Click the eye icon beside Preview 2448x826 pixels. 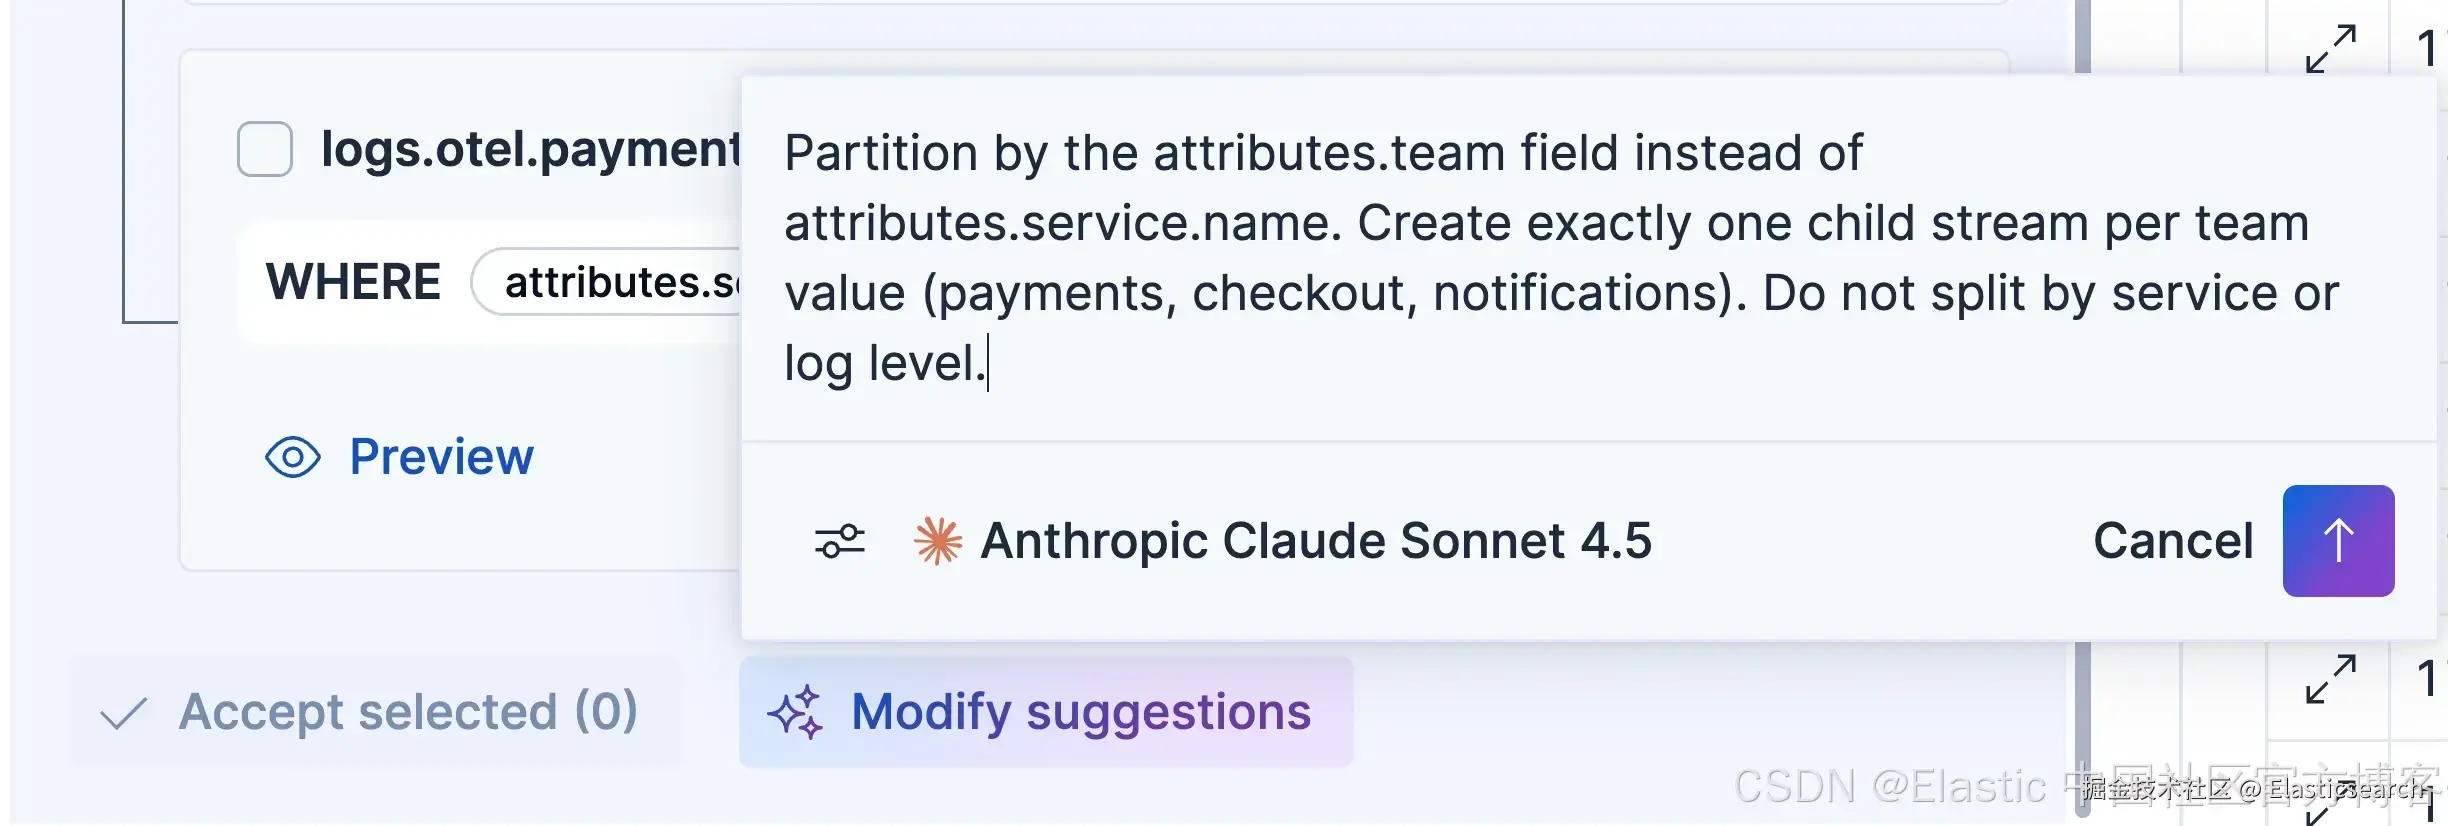[x=293, y=458]
